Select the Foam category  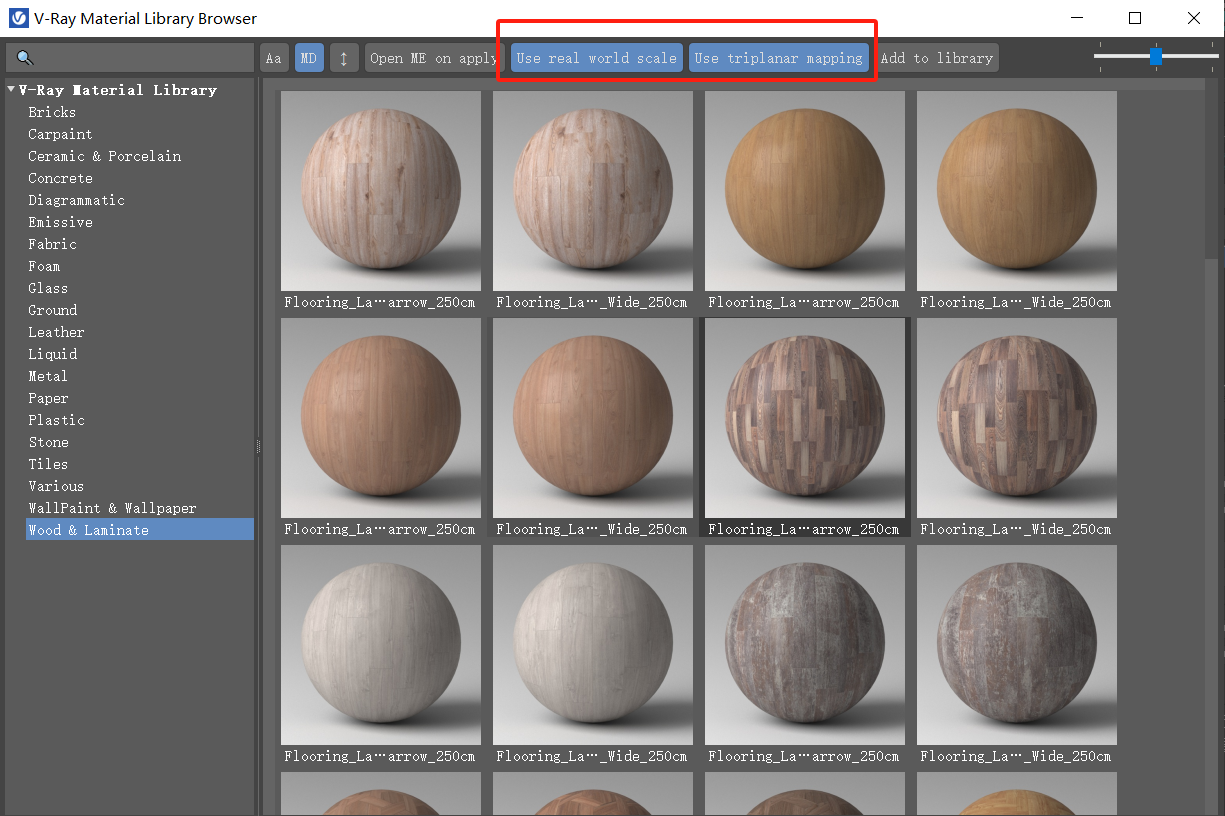click(44, 266)
